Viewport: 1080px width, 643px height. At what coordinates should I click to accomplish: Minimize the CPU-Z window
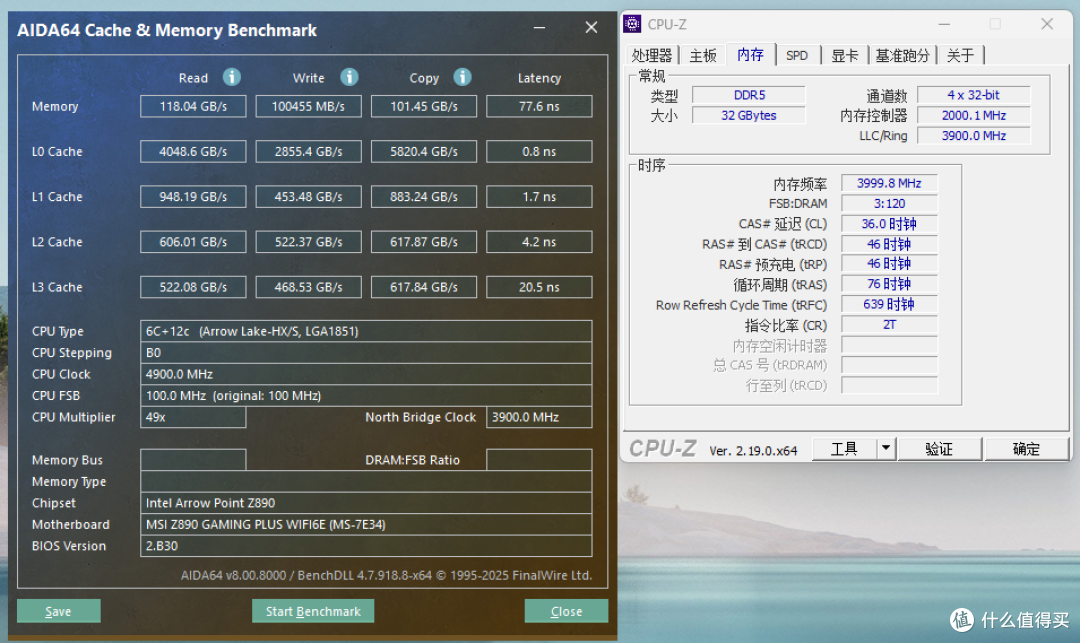944,24
